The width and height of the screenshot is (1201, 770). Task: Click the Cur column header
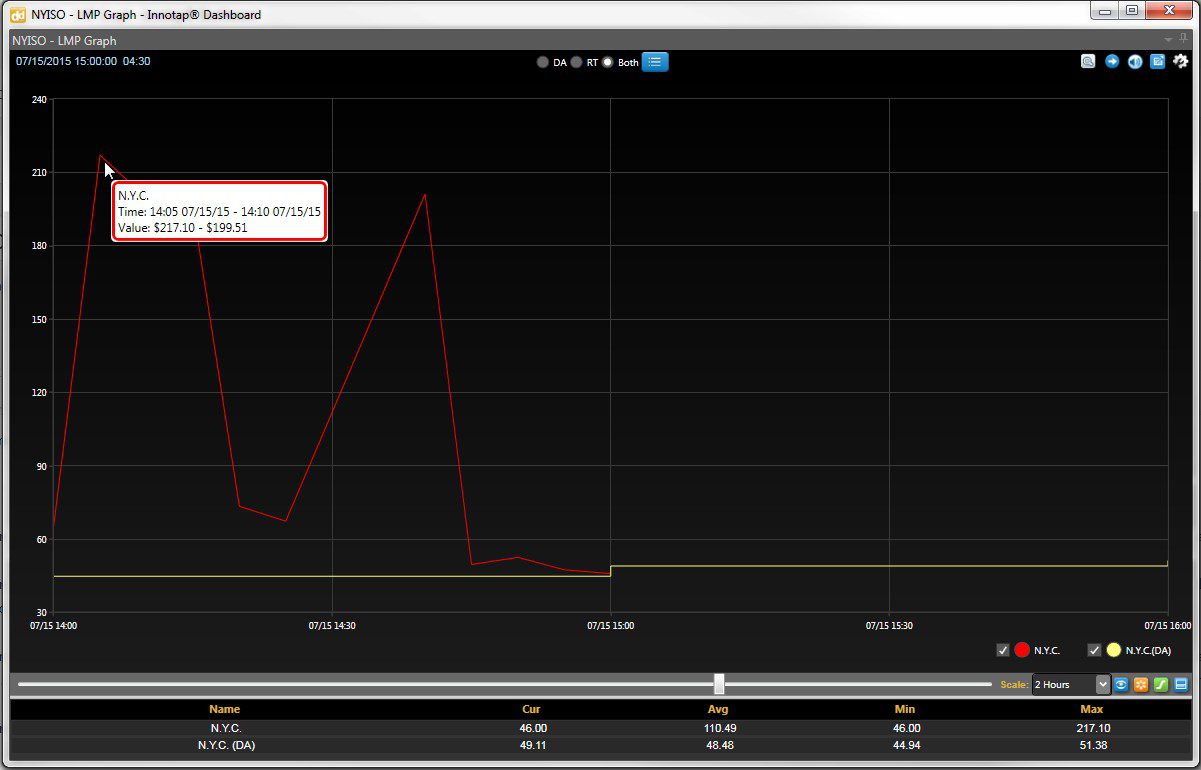pyautogui.click(x=531, y=709)
